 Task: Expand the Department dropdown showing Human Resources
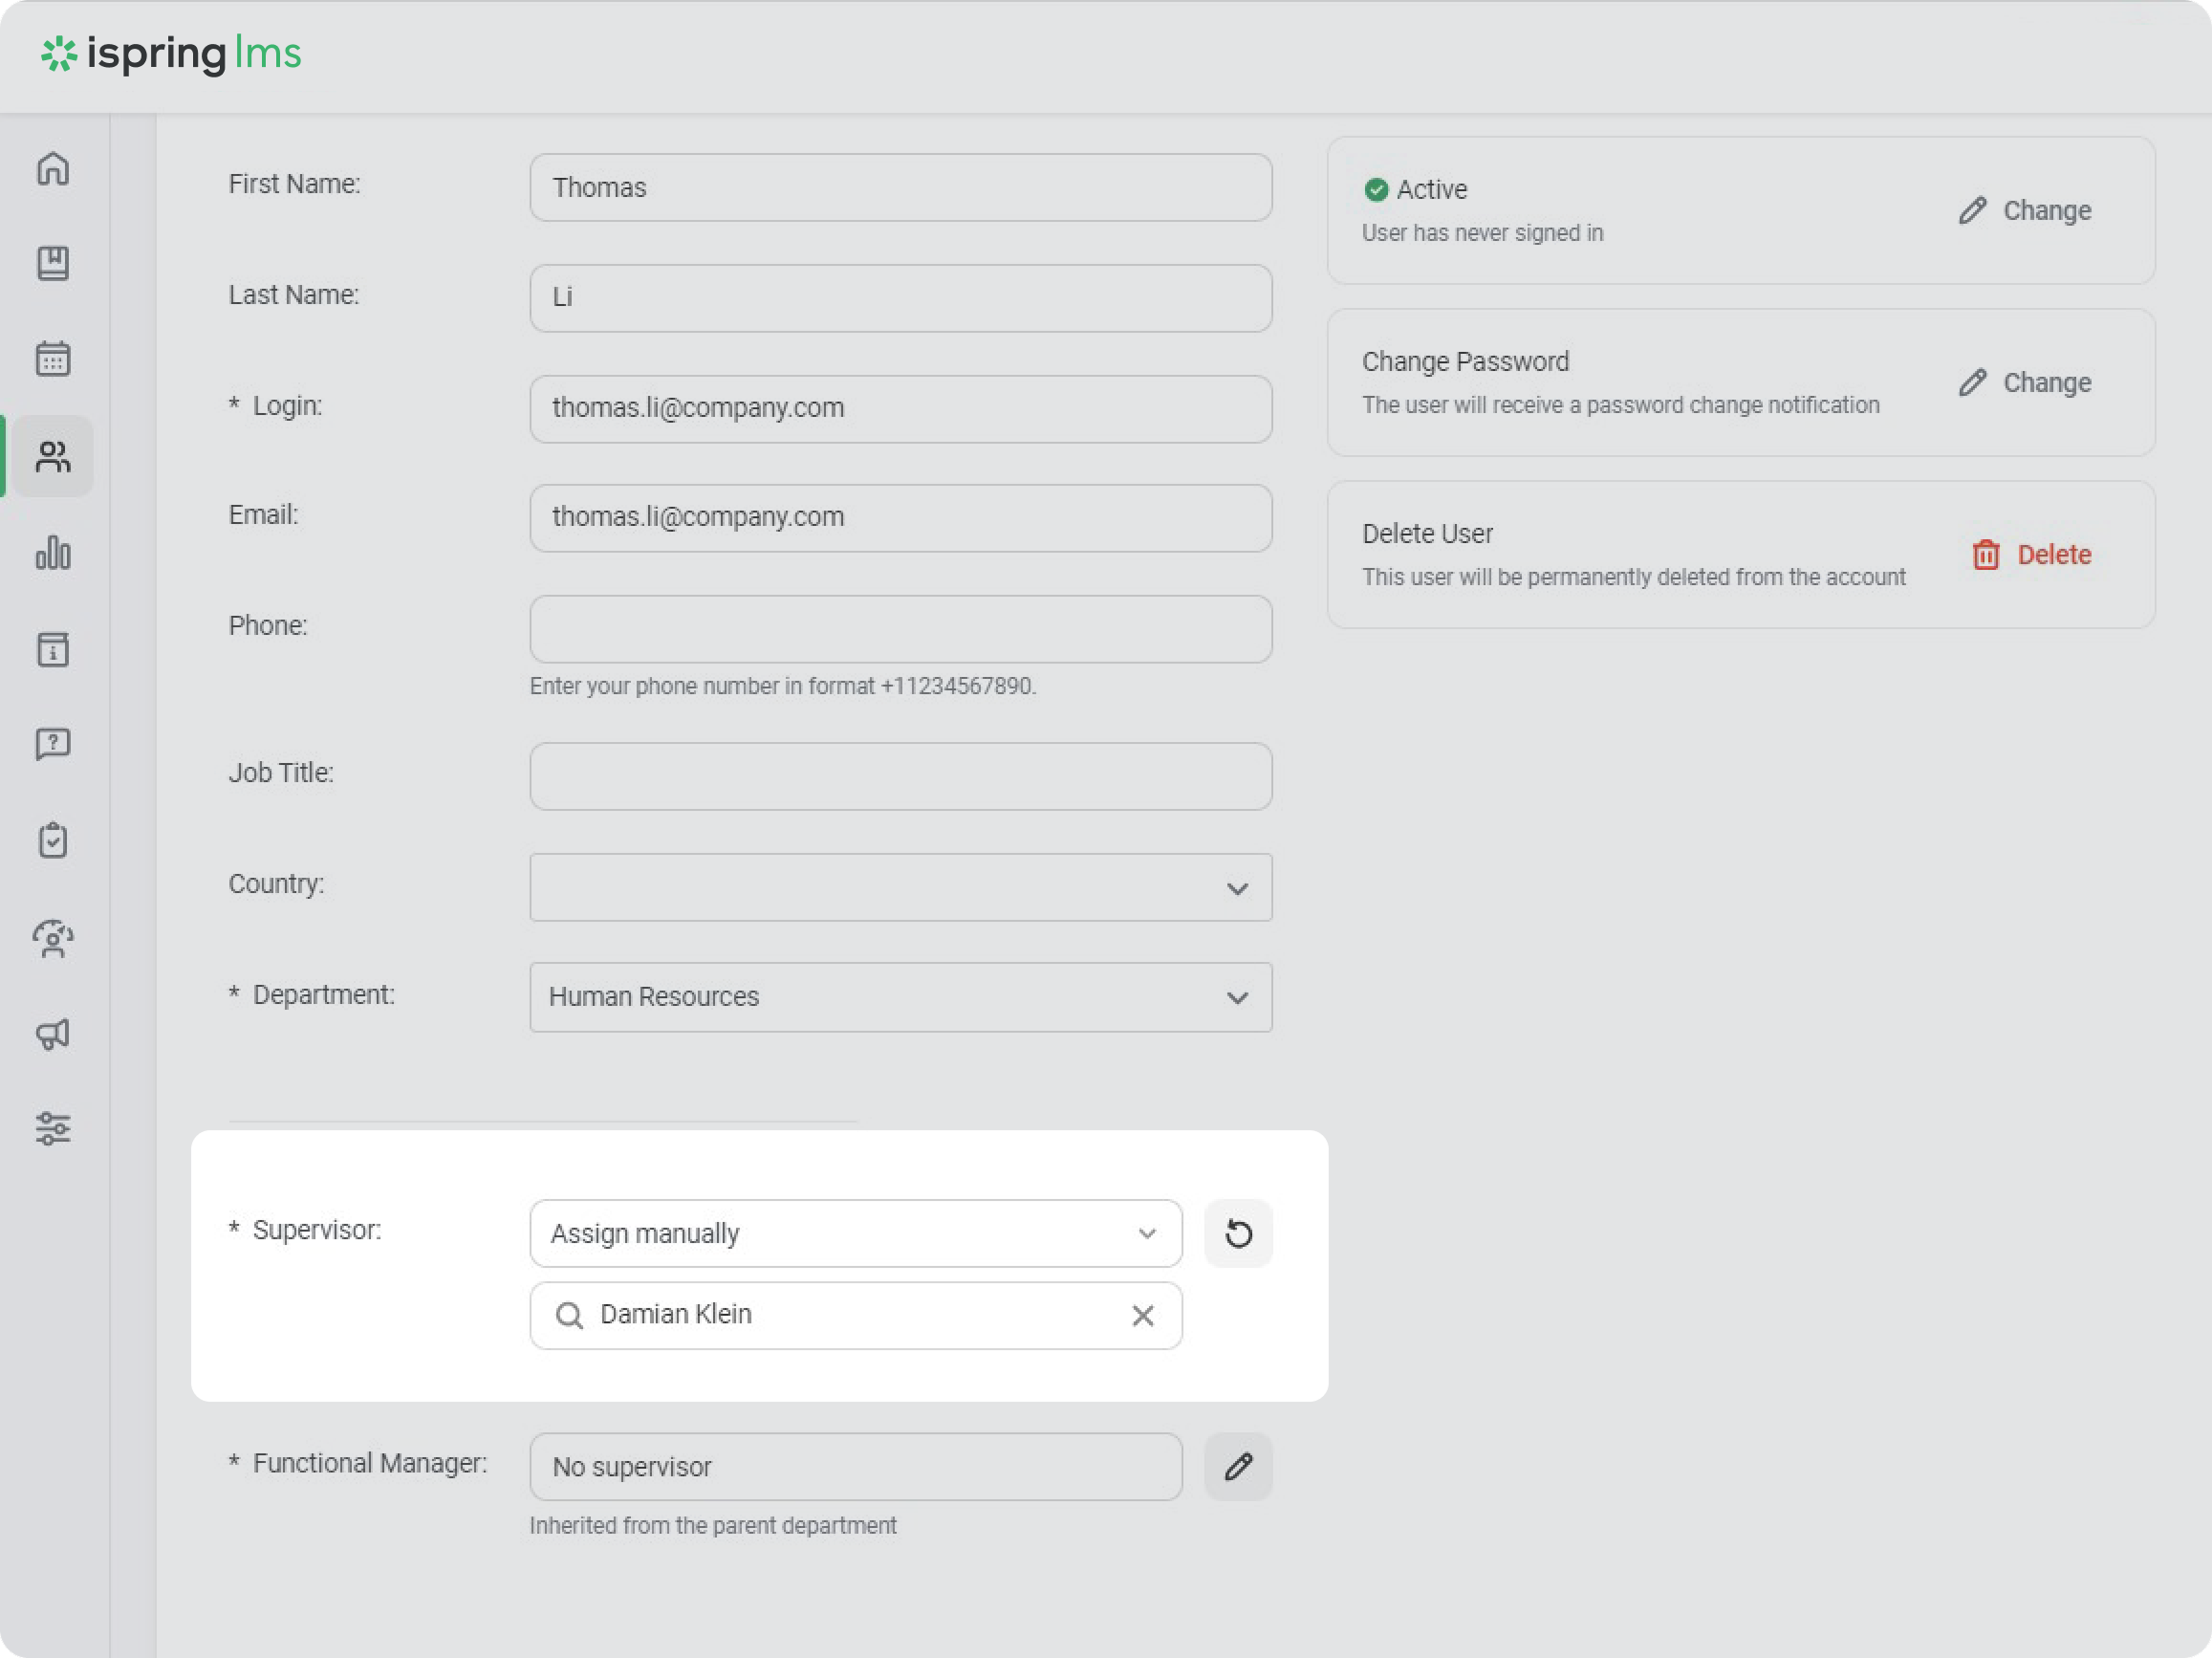click(900, 997)
